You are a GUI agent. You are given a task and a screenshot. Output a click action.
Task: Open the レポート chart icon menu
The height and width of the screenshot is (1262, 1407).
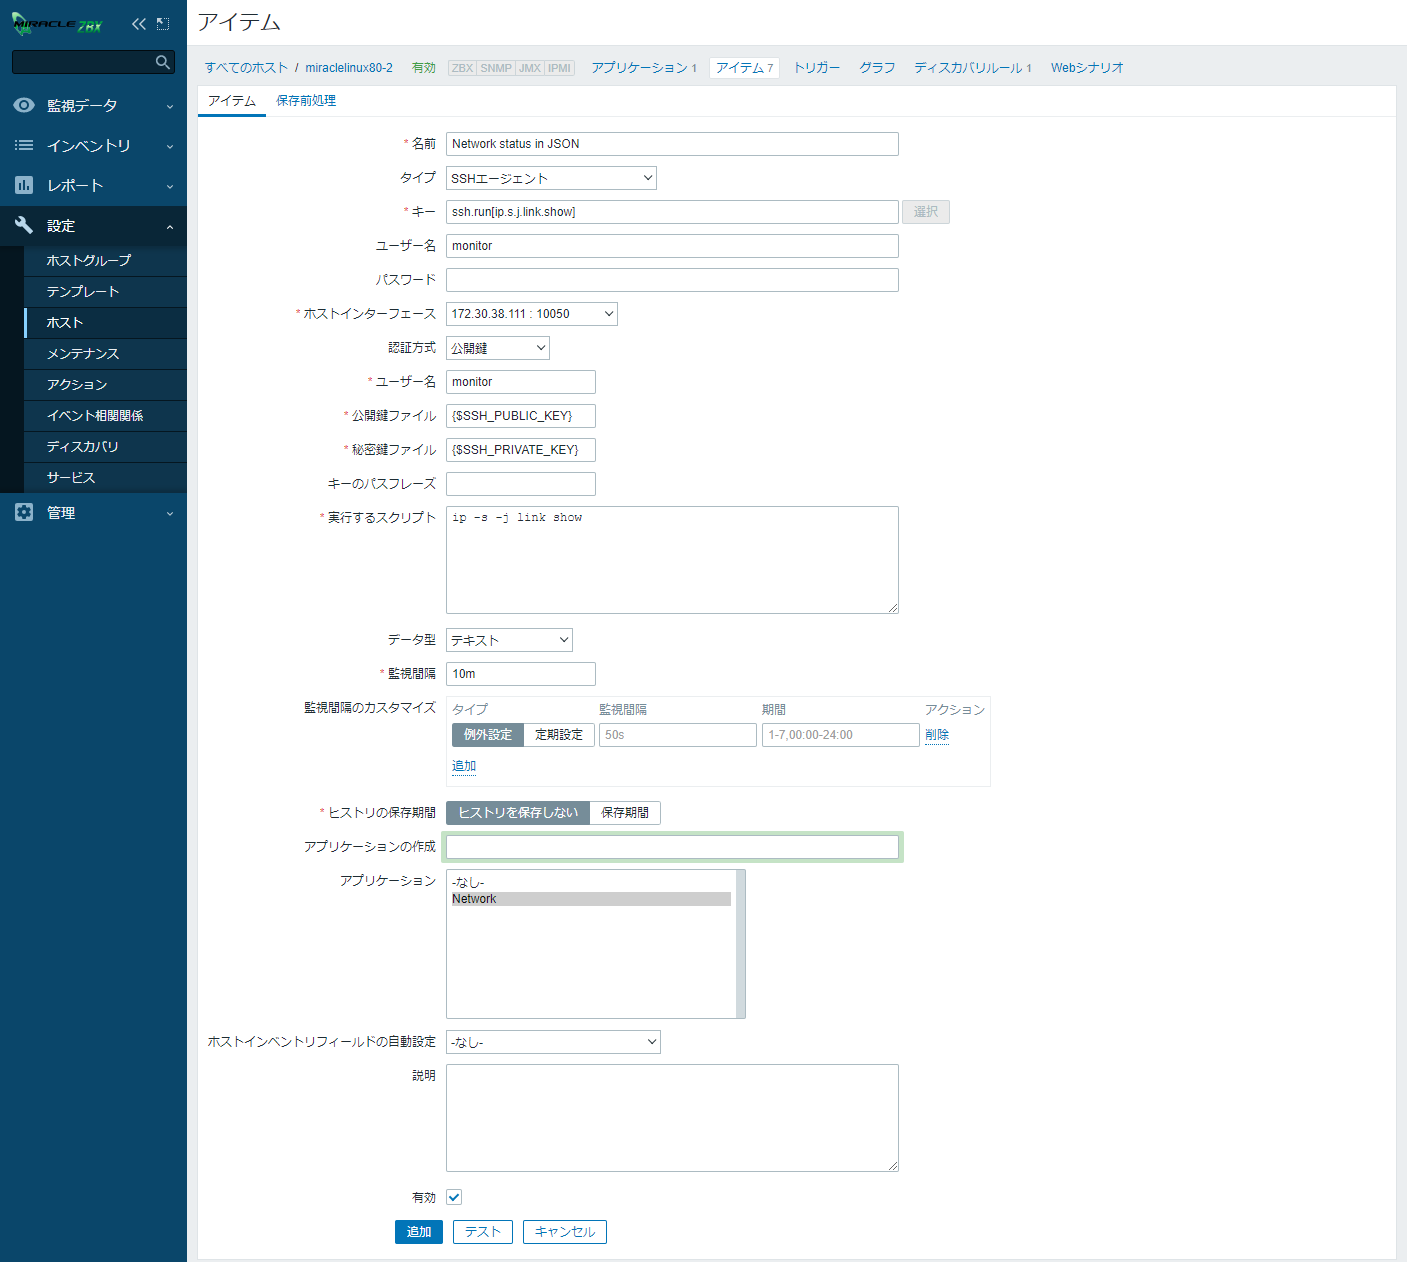coord(24,185)
